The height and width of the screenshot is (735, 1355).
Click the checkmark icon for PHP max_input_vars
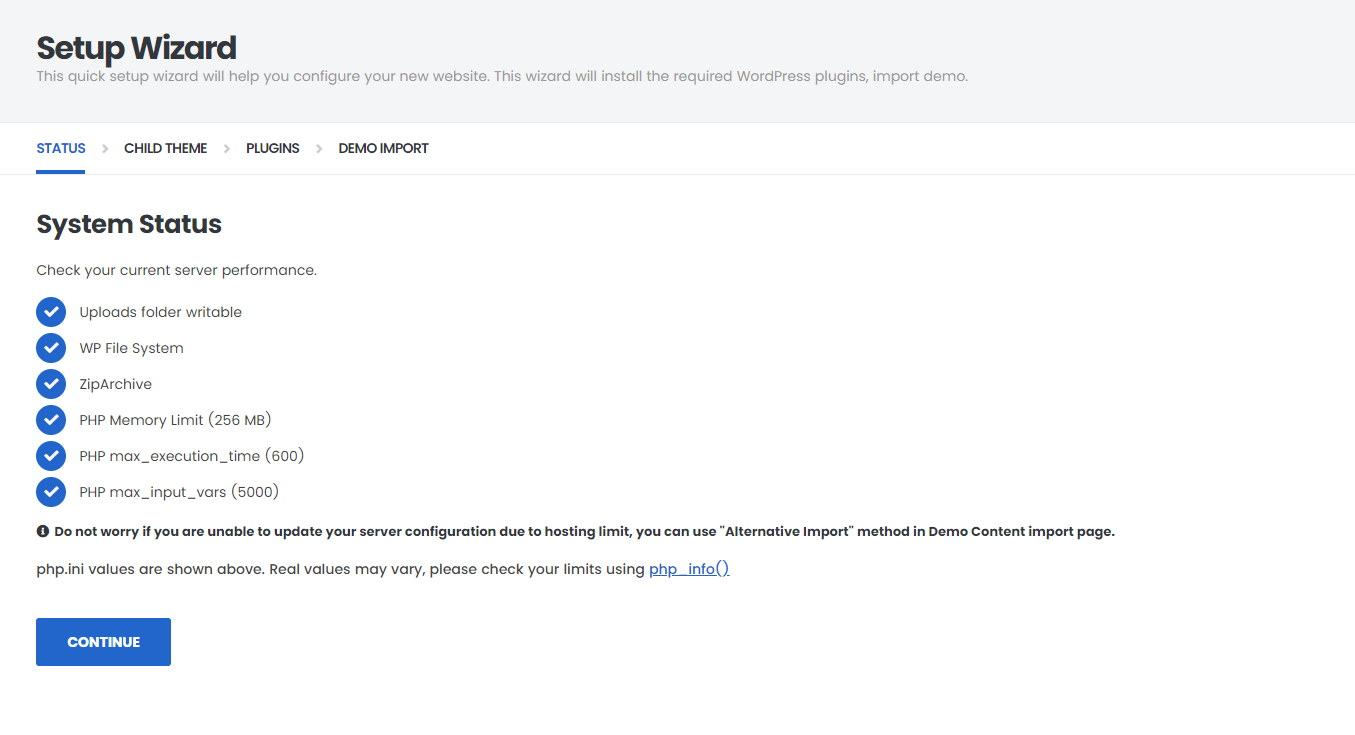pos(51,492)
